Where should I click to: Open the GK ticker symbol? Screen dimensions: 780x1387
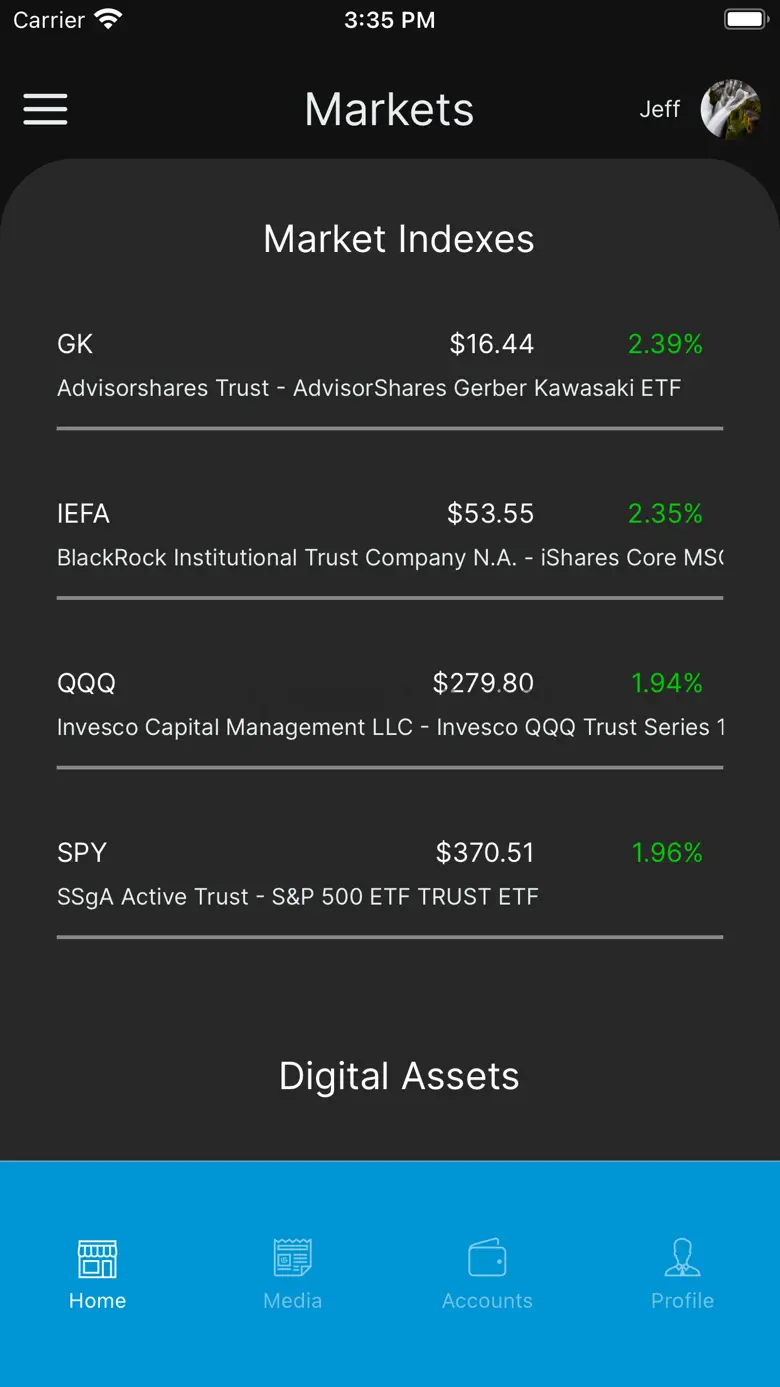click(x=75, y=344)
